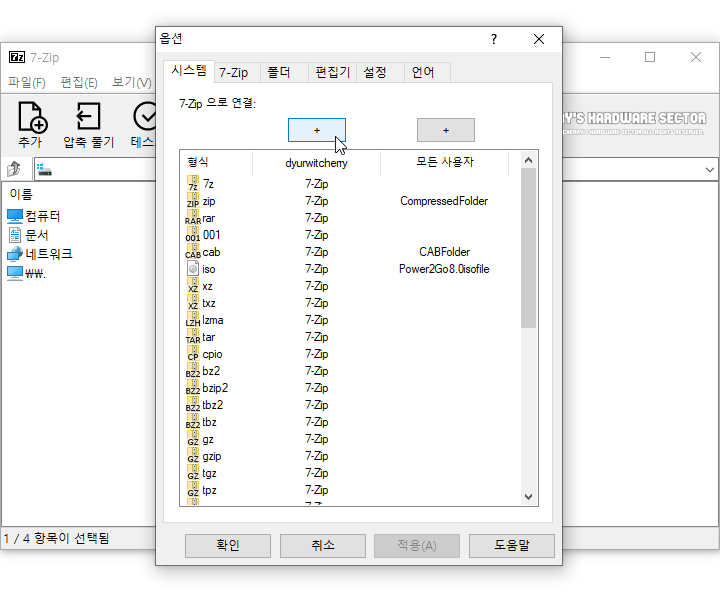Click the ? help button in options title bar

point(494,39)
